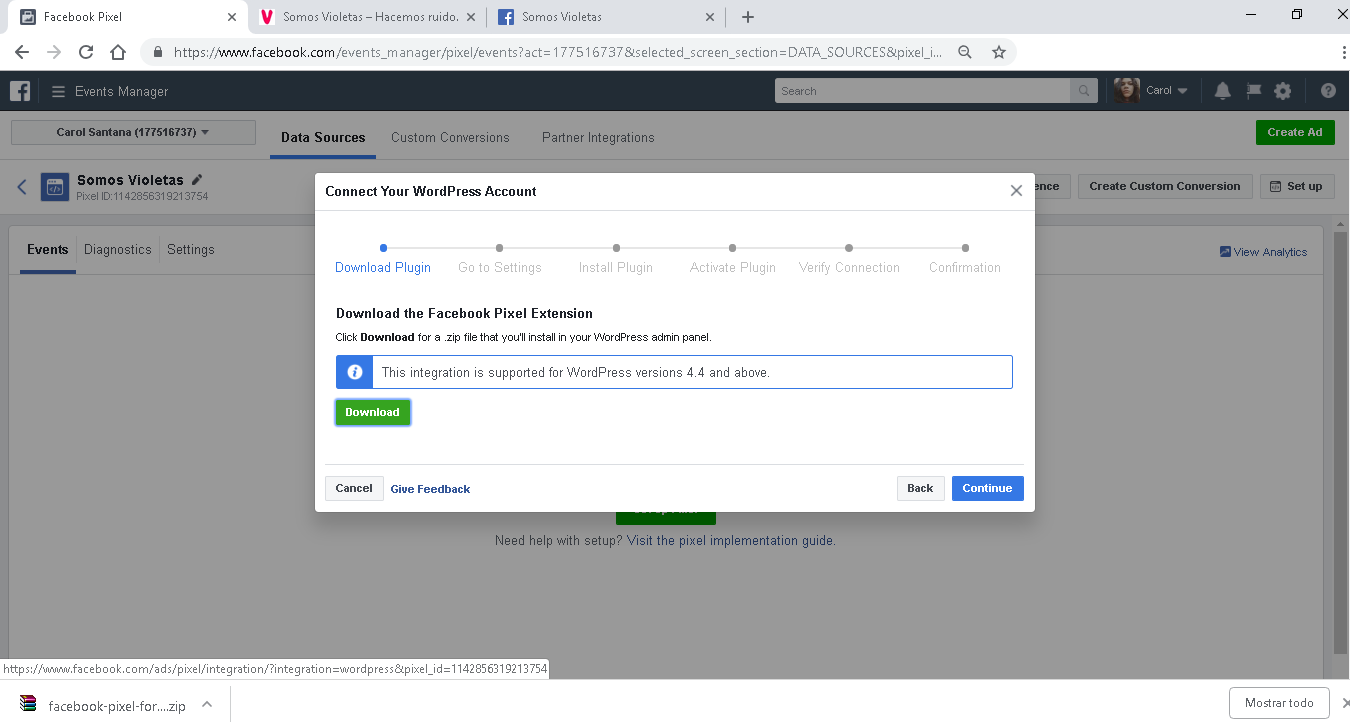Open the notifications bell

pos(1222,91)
